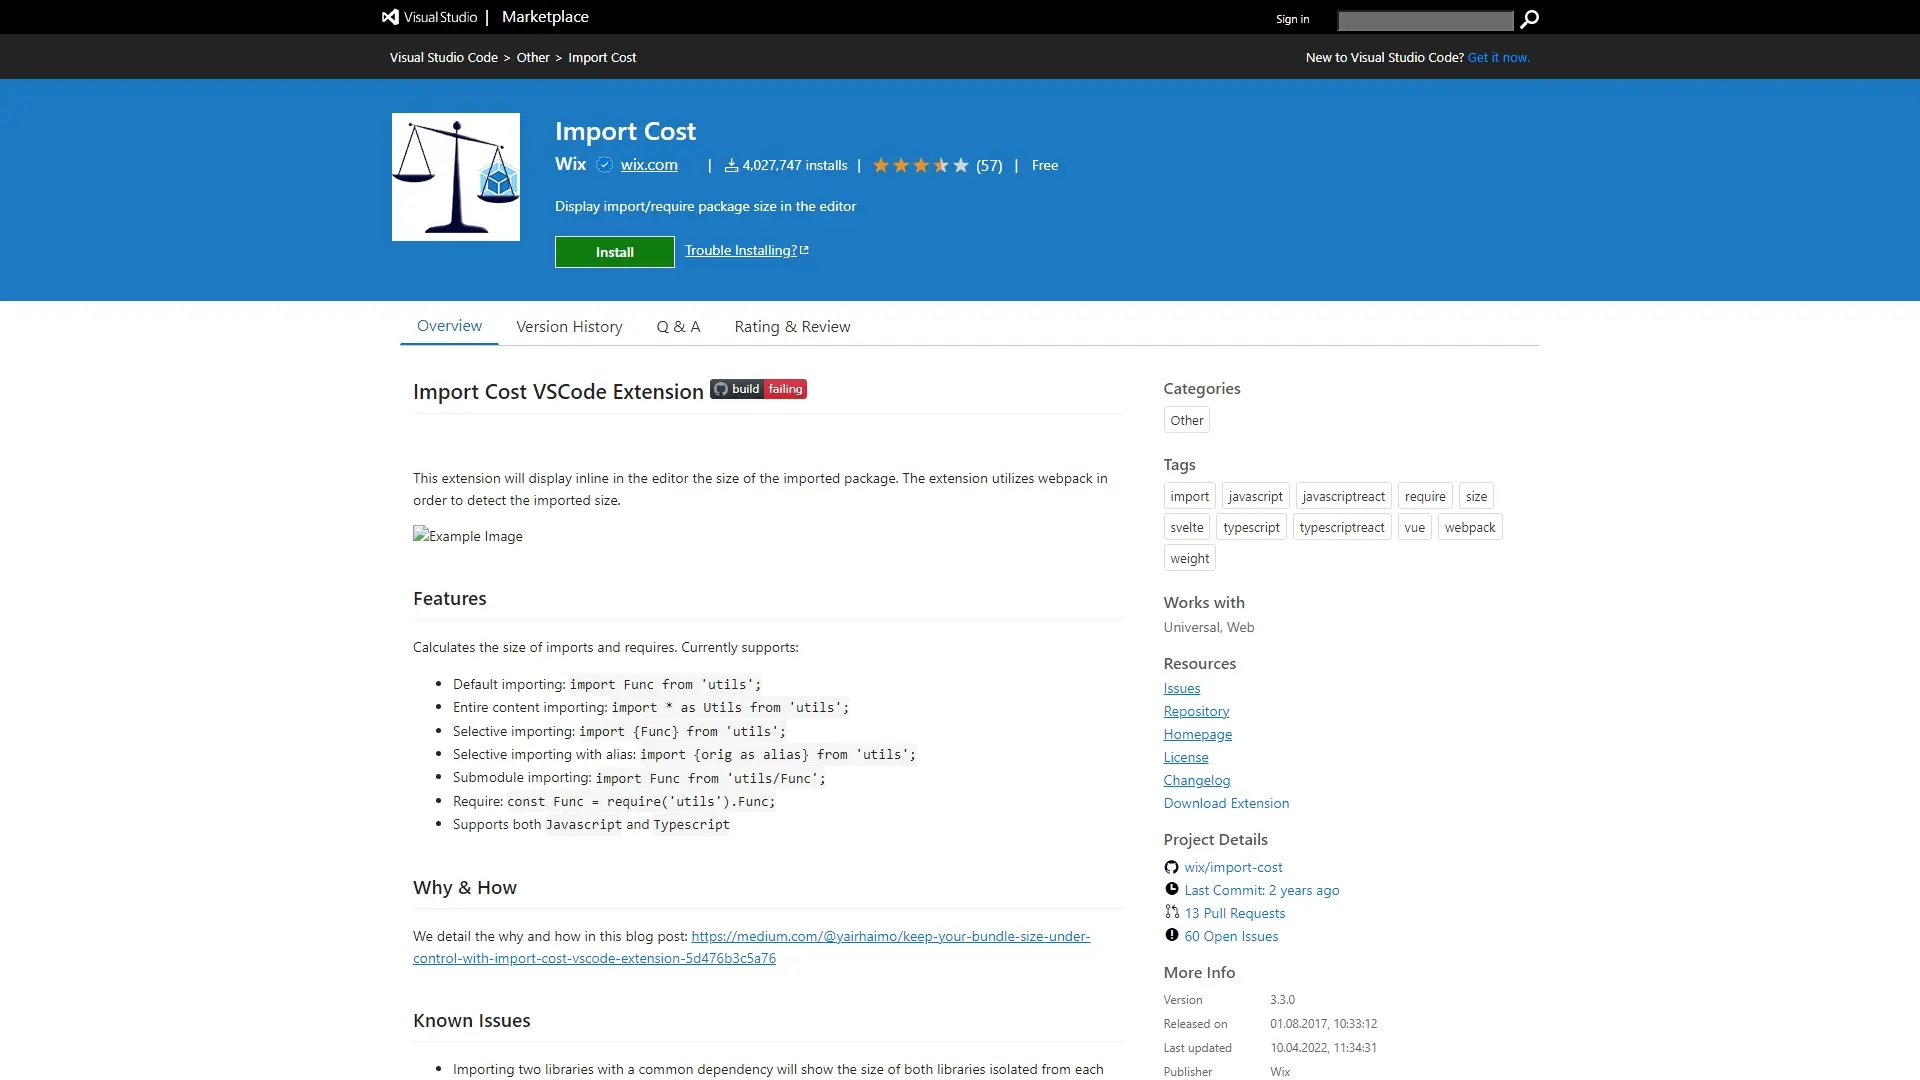Image resolution: width=1920 pixels, height=1080 pixels.
Task: Click the clock icon beside Last Commit
Action: [x=1171, y=889]
